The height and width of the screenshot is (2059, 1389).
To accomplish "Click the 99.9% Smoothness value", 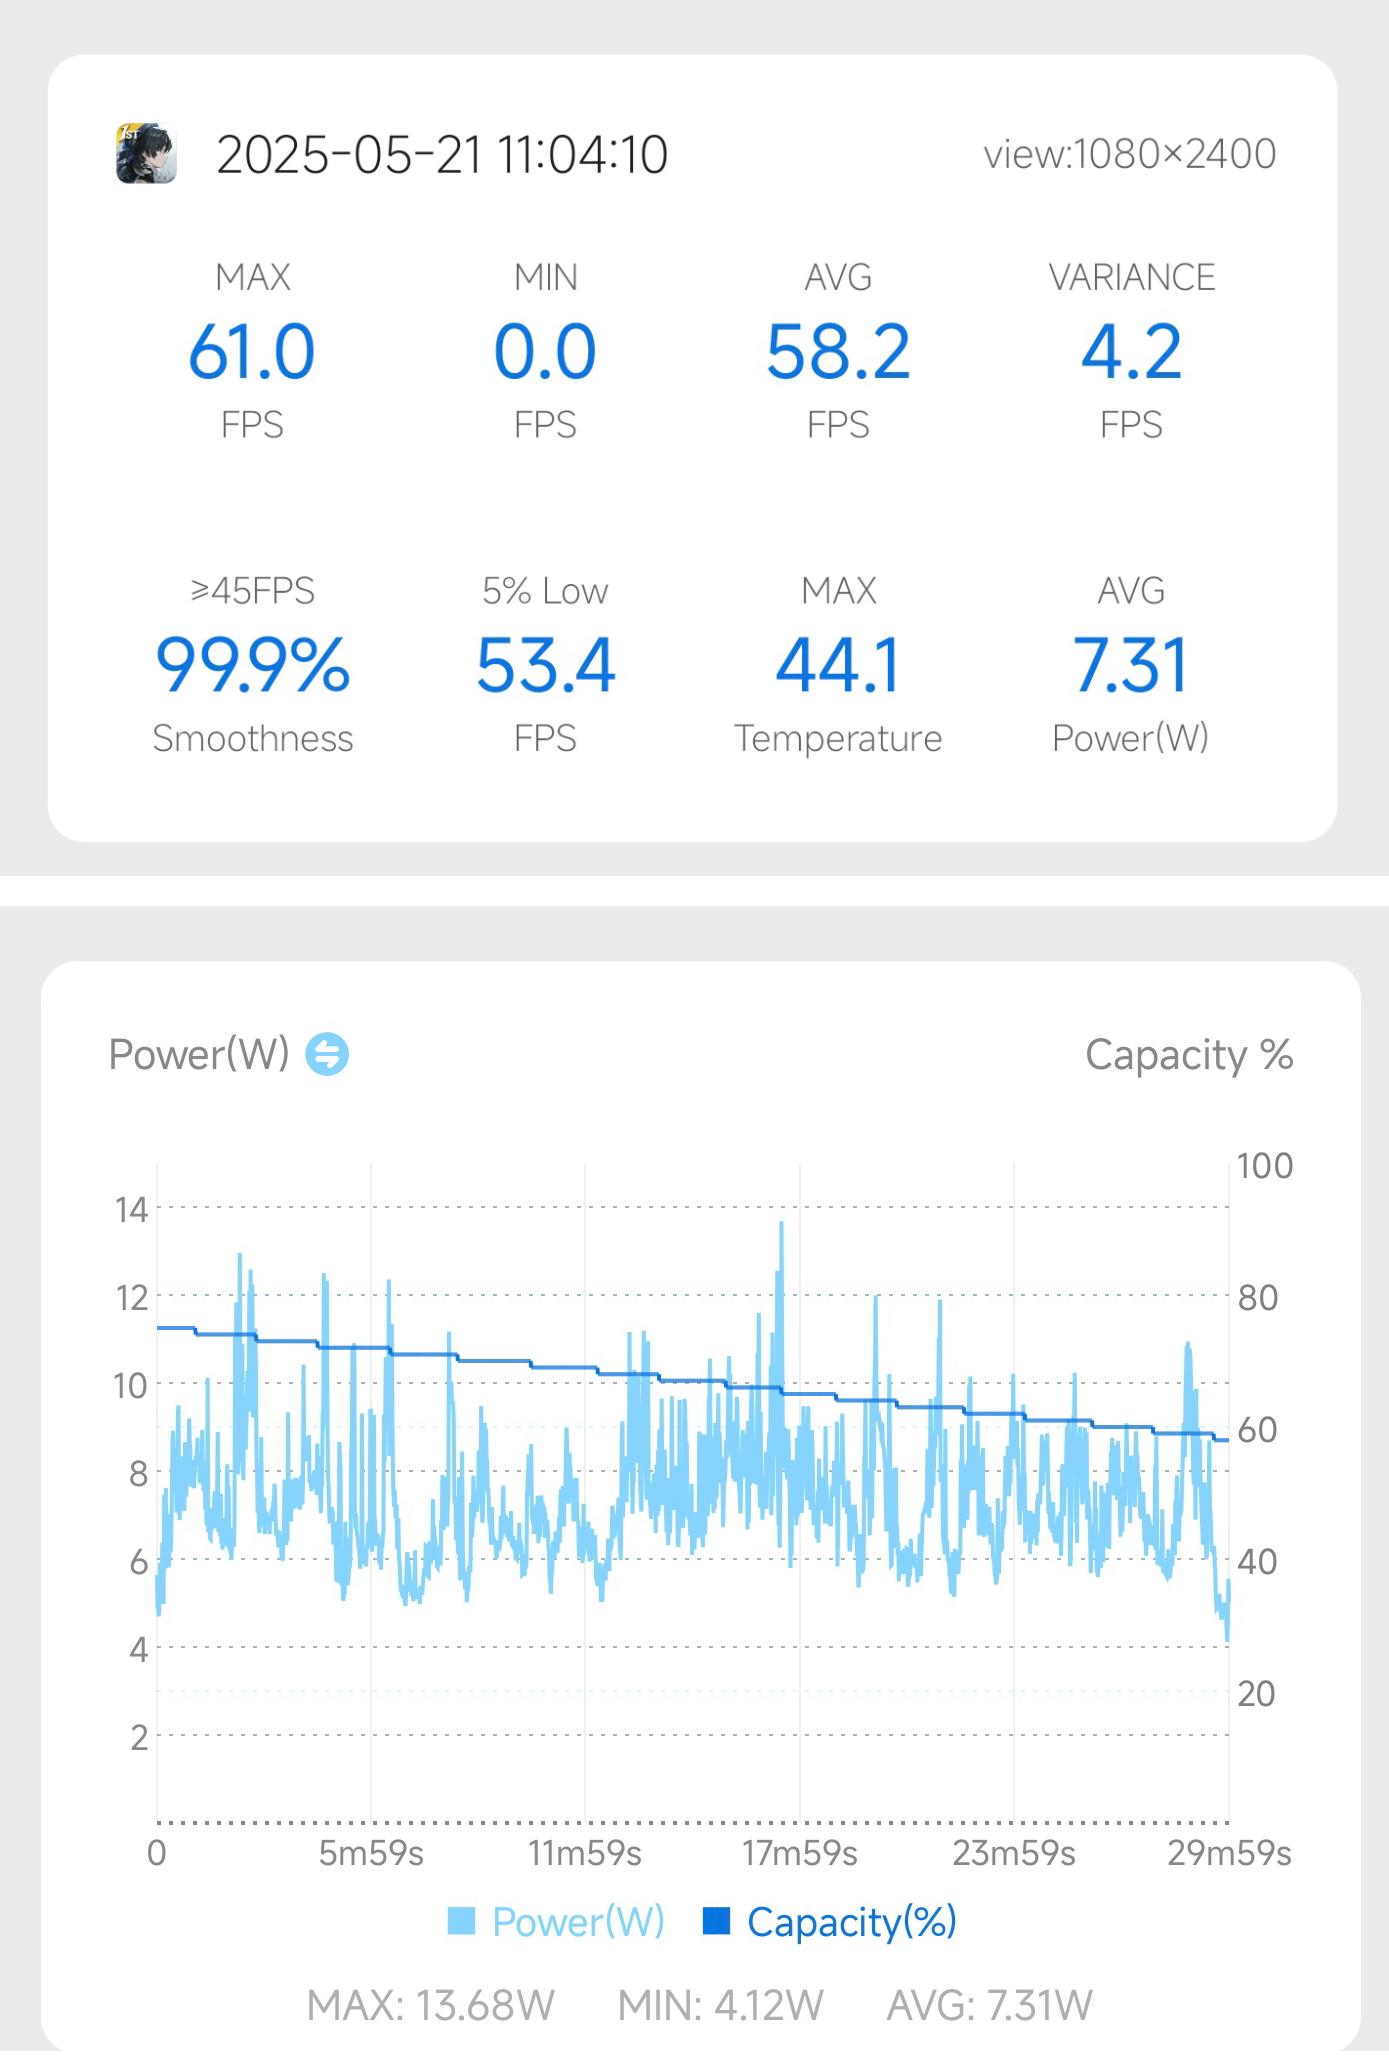I will (x=252, y=665).
